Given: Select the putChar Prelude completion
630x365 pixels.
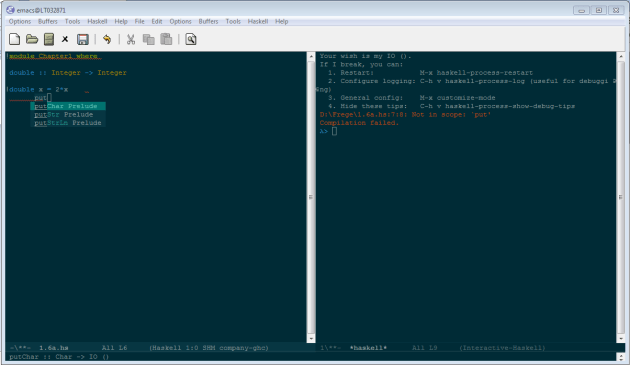Looking at the screenshot, I should [68, 106].
